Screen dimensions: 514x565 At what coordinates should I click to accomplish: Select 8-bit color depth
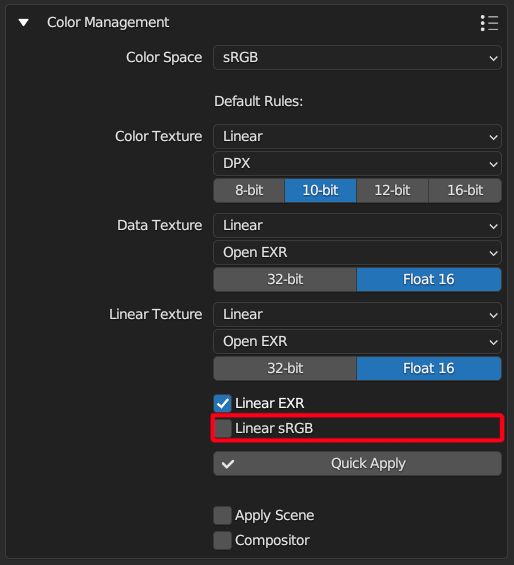click(249, 190)
